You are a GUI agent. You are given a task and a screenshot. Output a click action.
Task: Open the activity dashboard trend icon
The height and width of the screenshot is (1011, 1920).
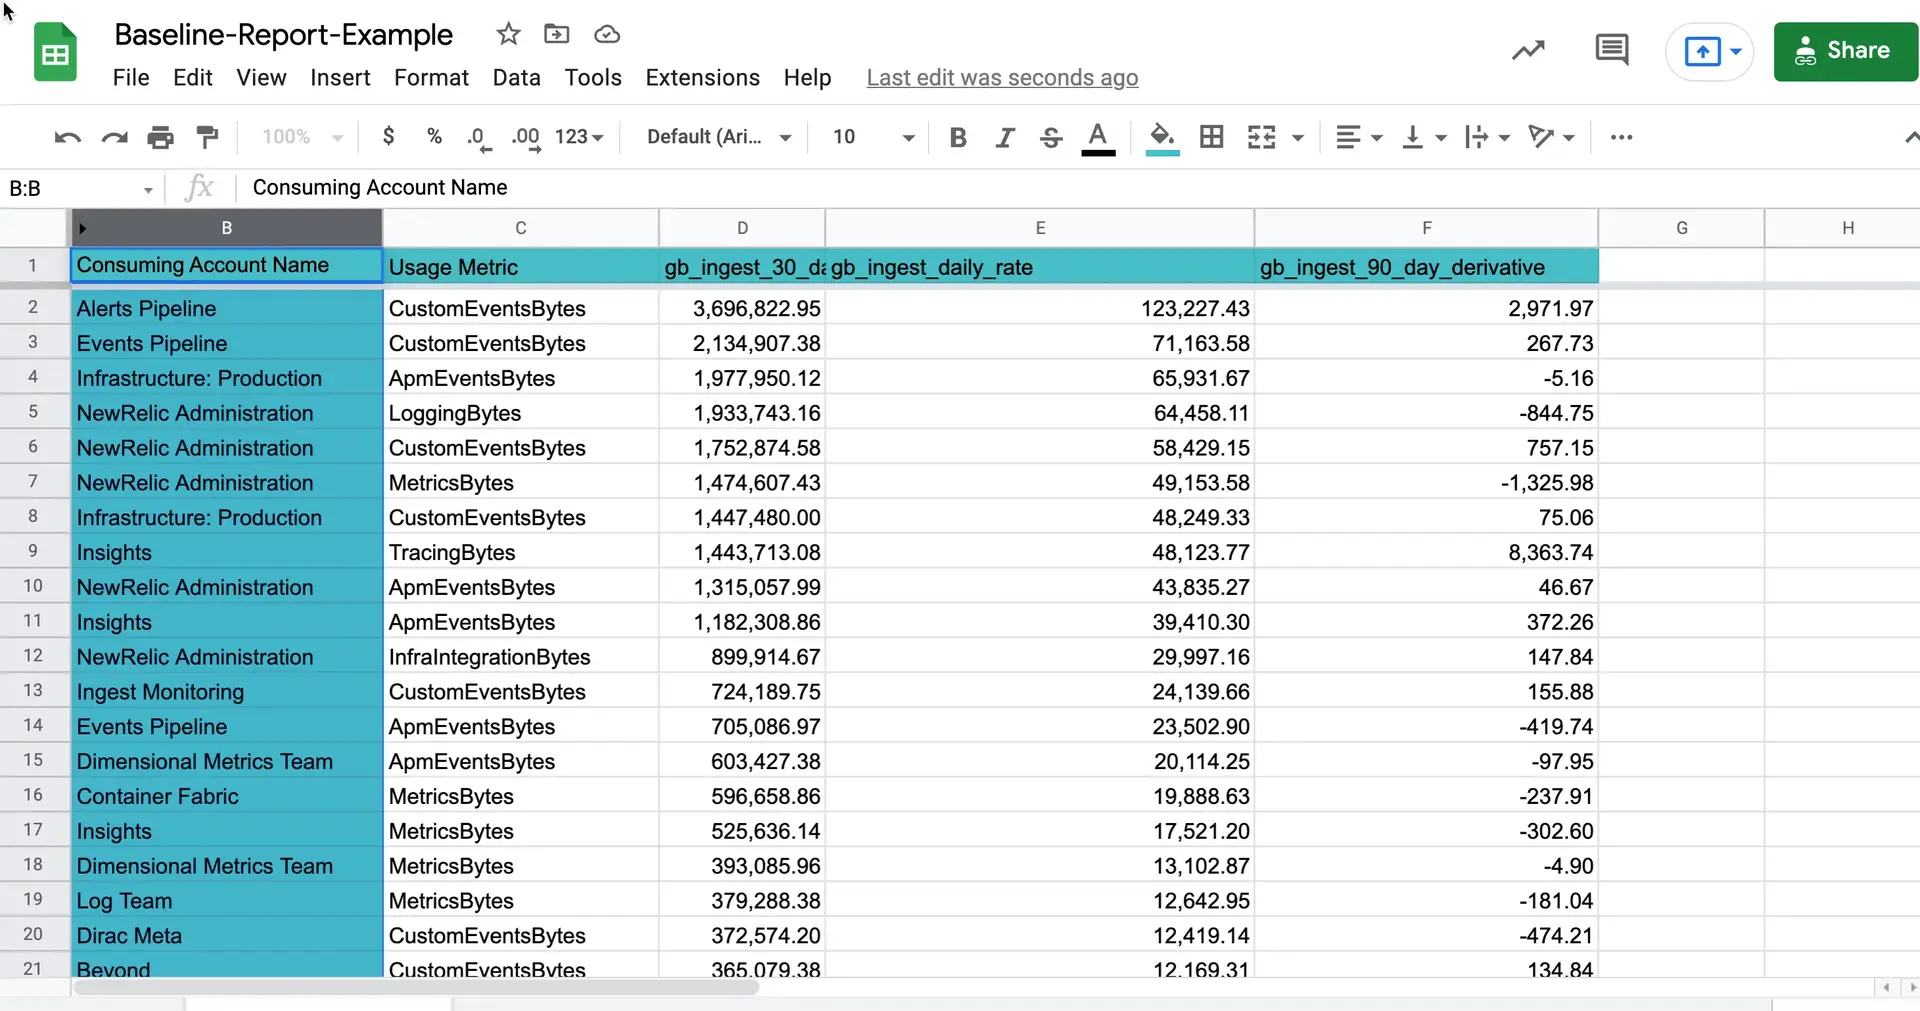coord(1527,50)
